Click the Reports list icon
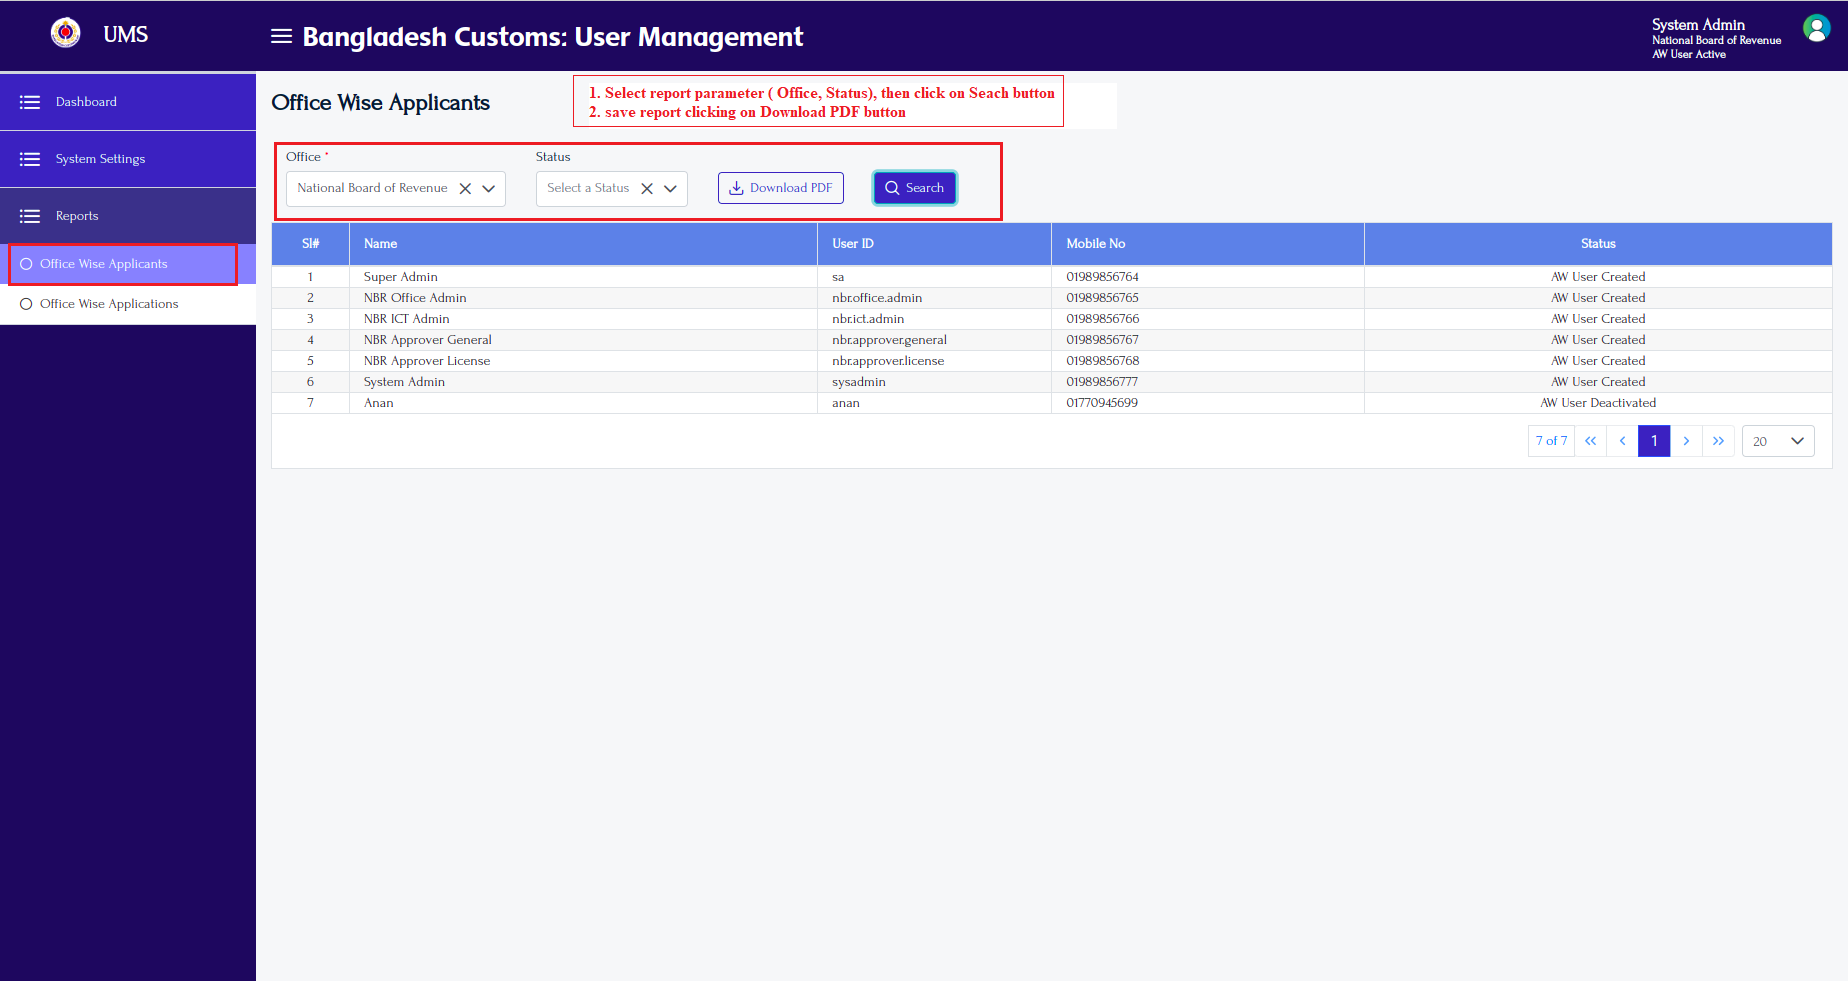This screenshot has width=1848, height=981. coord(30,216)
